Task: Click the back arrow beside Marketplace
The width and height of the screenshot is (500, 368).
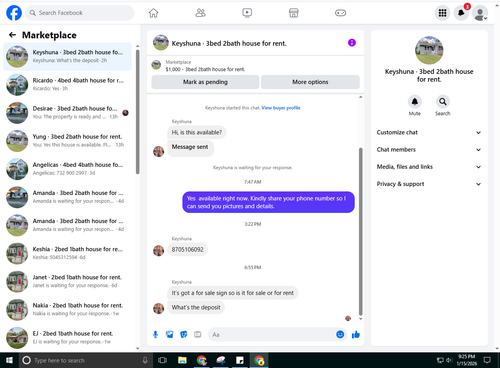Action: (x=12, y=35)
